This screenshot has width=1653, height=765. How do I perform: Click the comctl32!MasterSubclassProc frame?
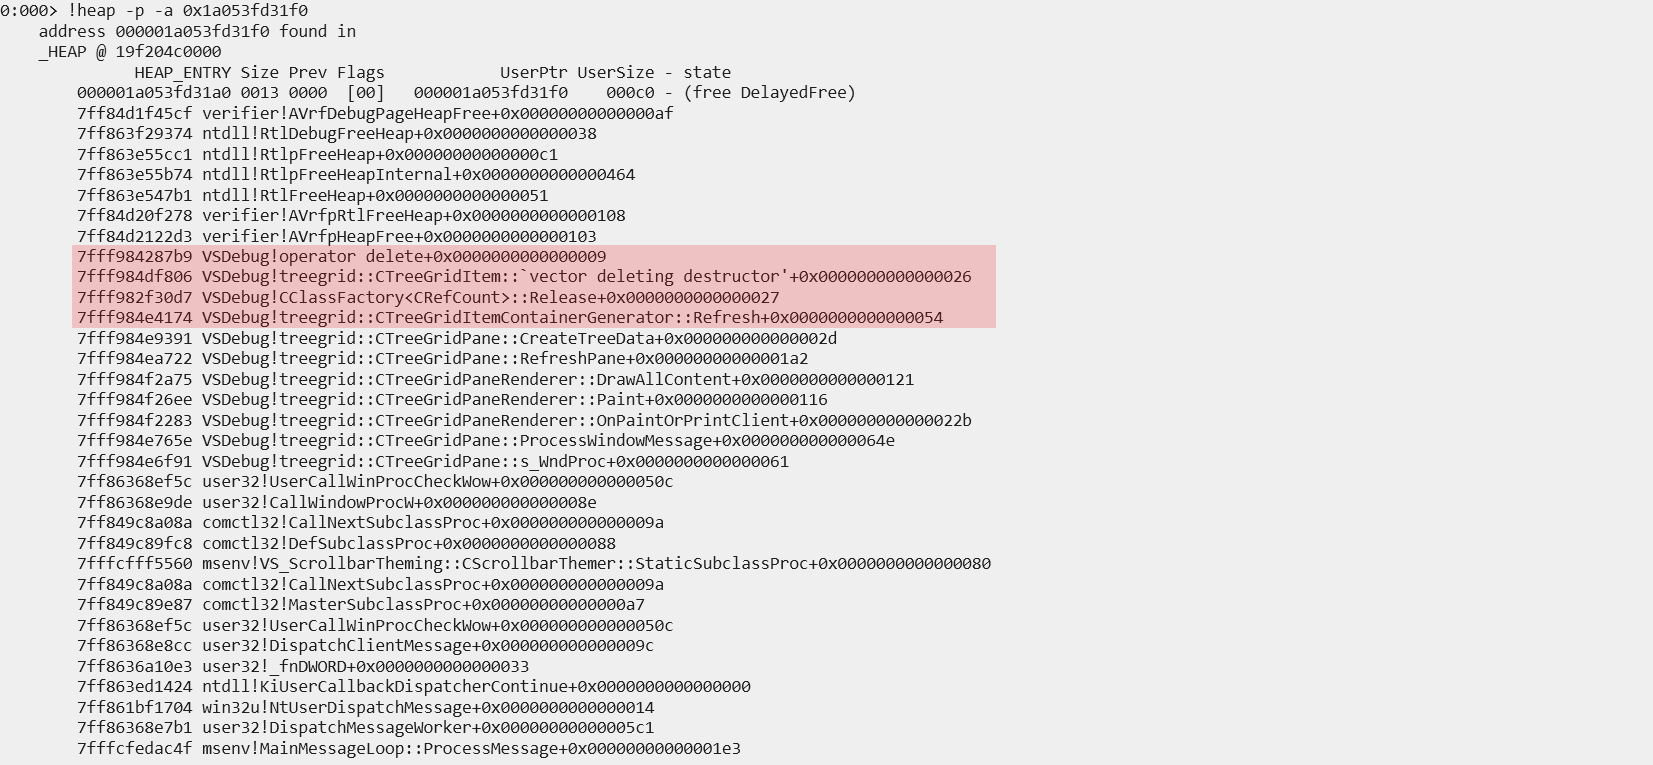361,605
